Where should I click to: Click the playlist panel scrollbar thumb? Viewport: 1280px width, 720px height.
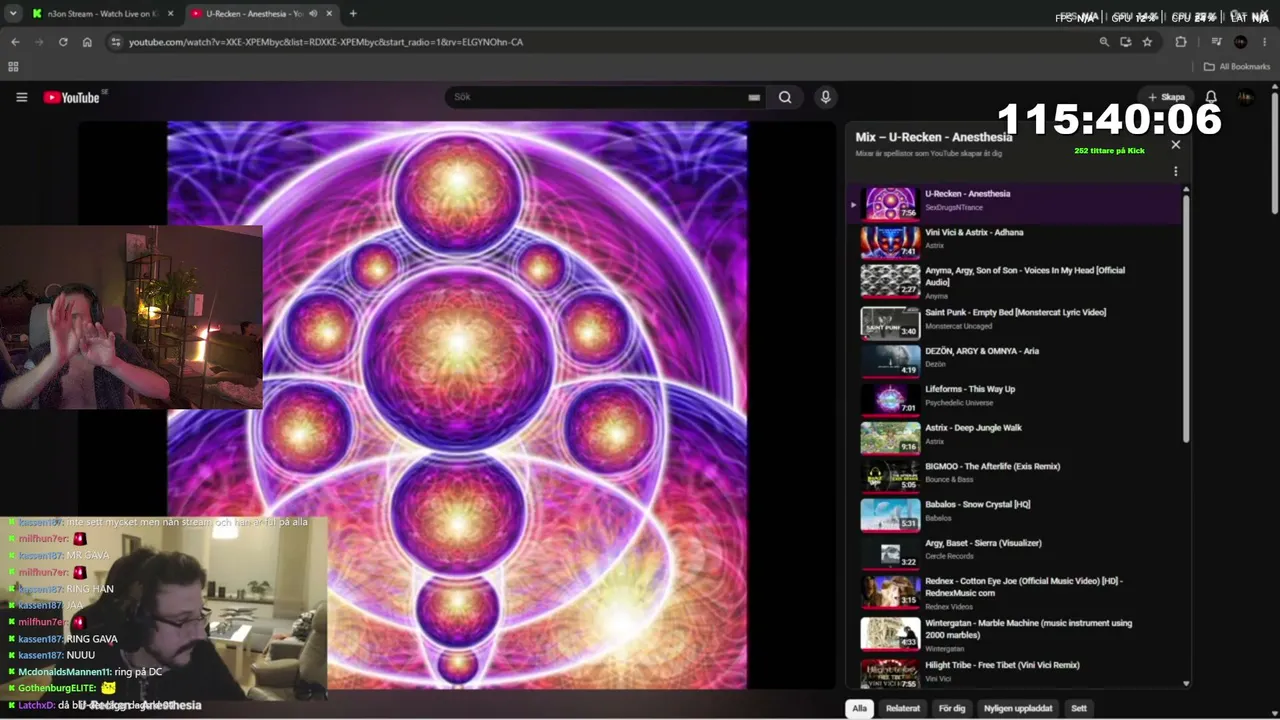coord(1186,318)
